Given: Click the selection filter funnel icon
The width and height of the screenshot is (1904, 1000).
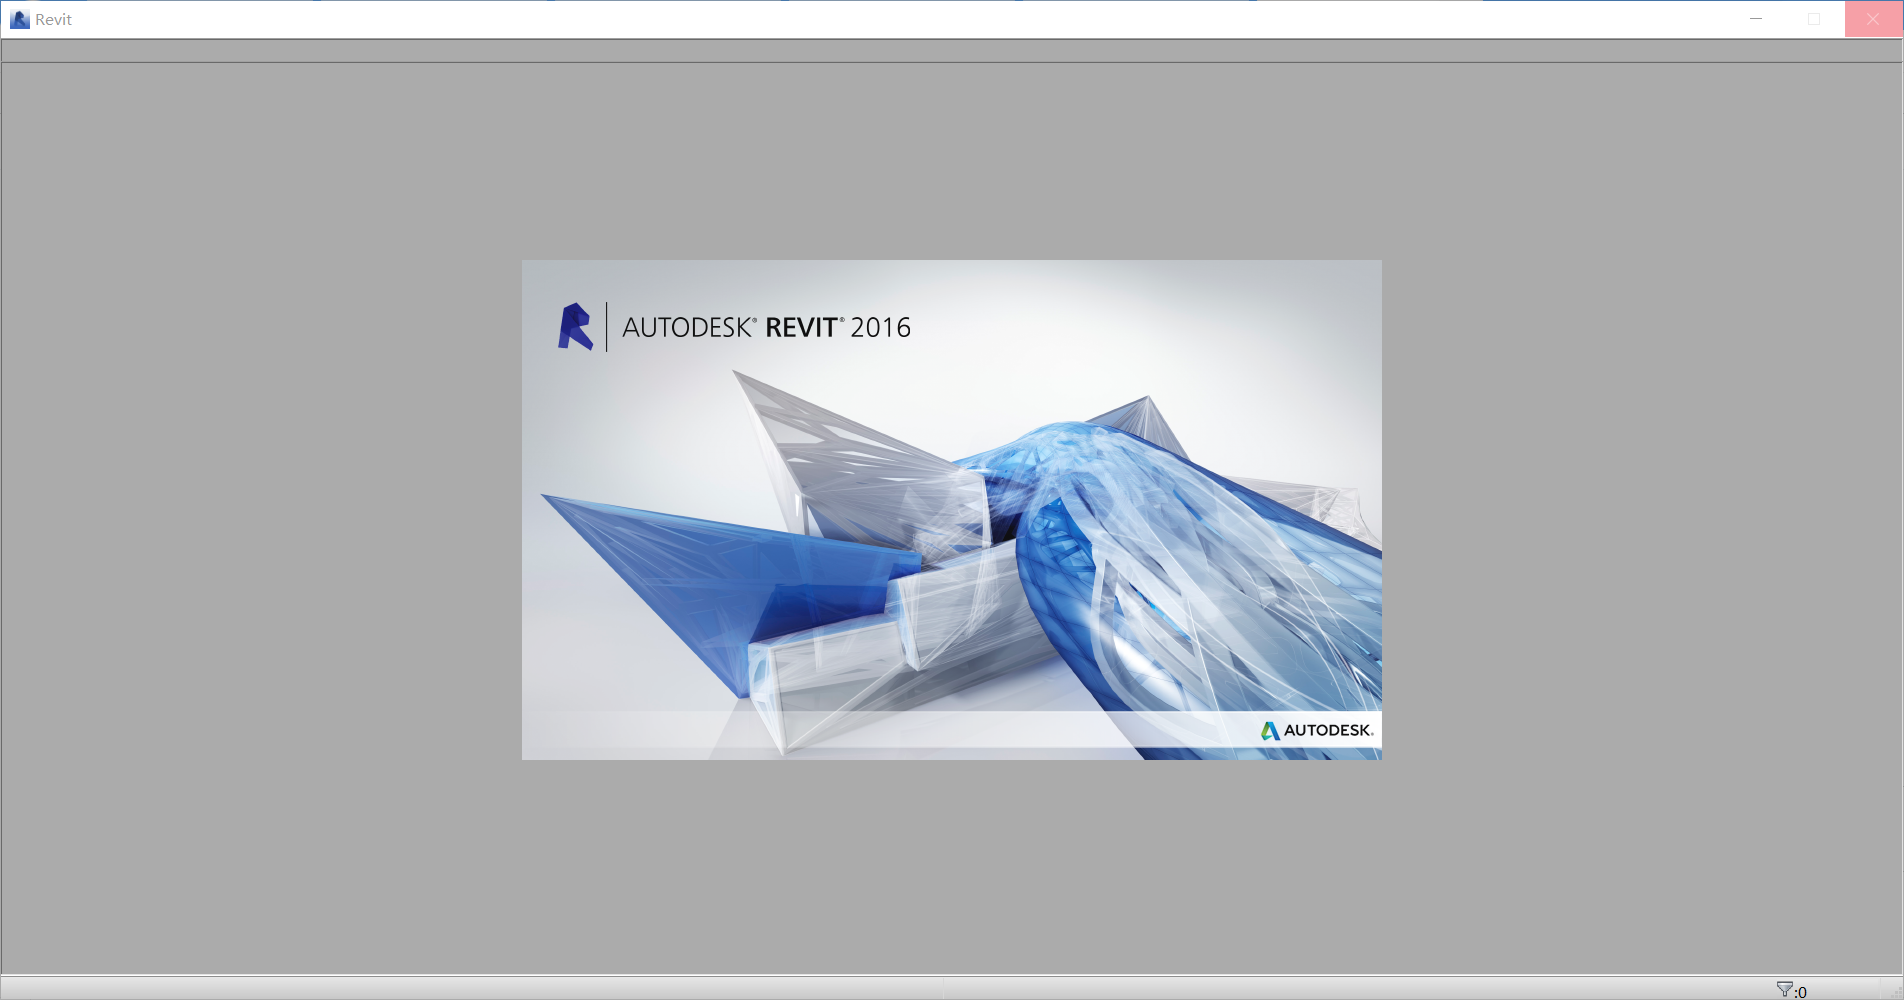Looking at the screenshot, I should click(1785, 989).
